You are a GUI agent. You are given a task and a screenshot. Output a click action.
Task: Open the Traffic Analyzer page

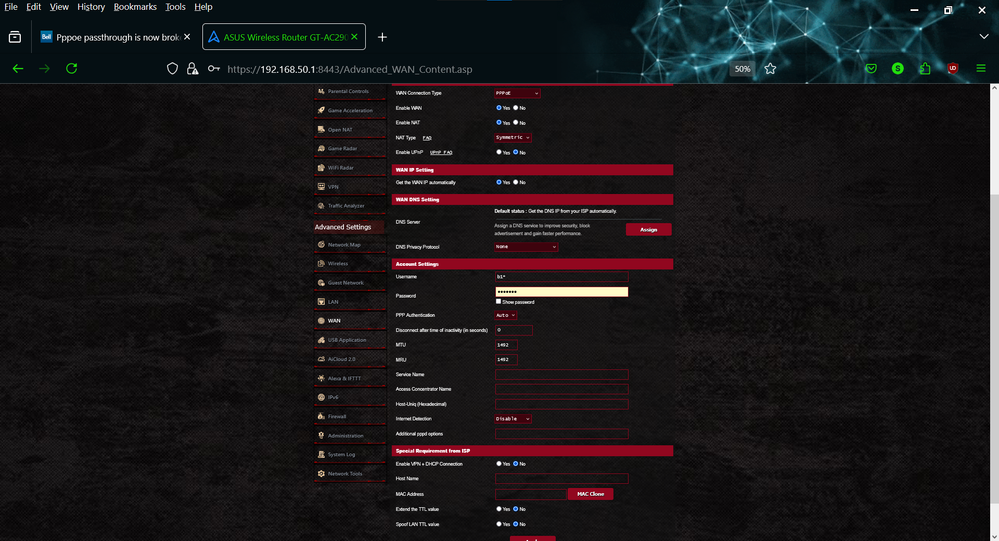click(349, 206)
